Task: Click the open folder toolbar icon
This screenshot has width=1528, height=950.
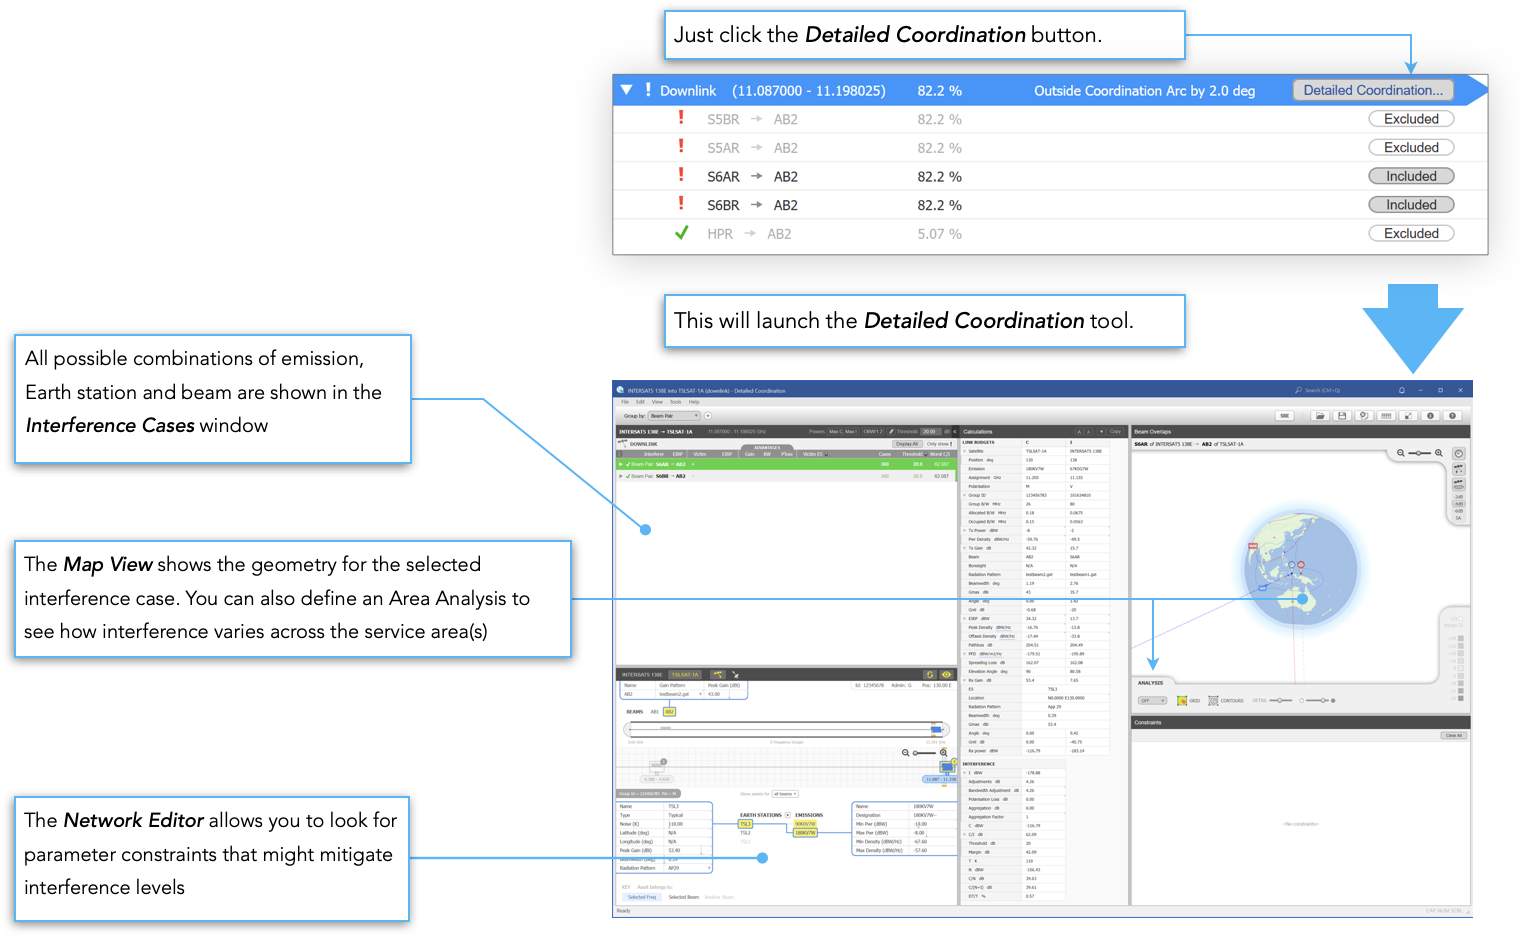Action: [x=1320, y=416]
